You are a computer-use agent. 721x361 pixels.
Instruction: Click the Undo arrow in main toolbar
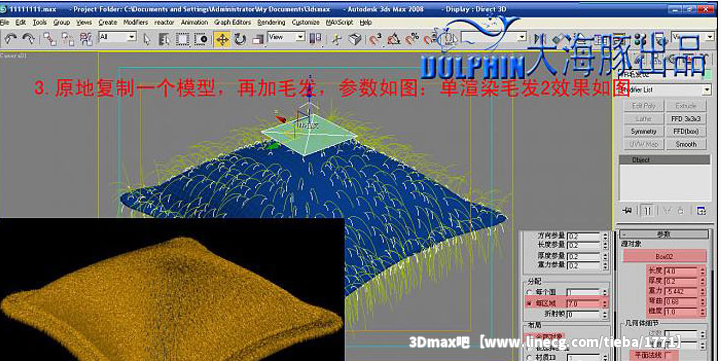click(x=11, y=40)
